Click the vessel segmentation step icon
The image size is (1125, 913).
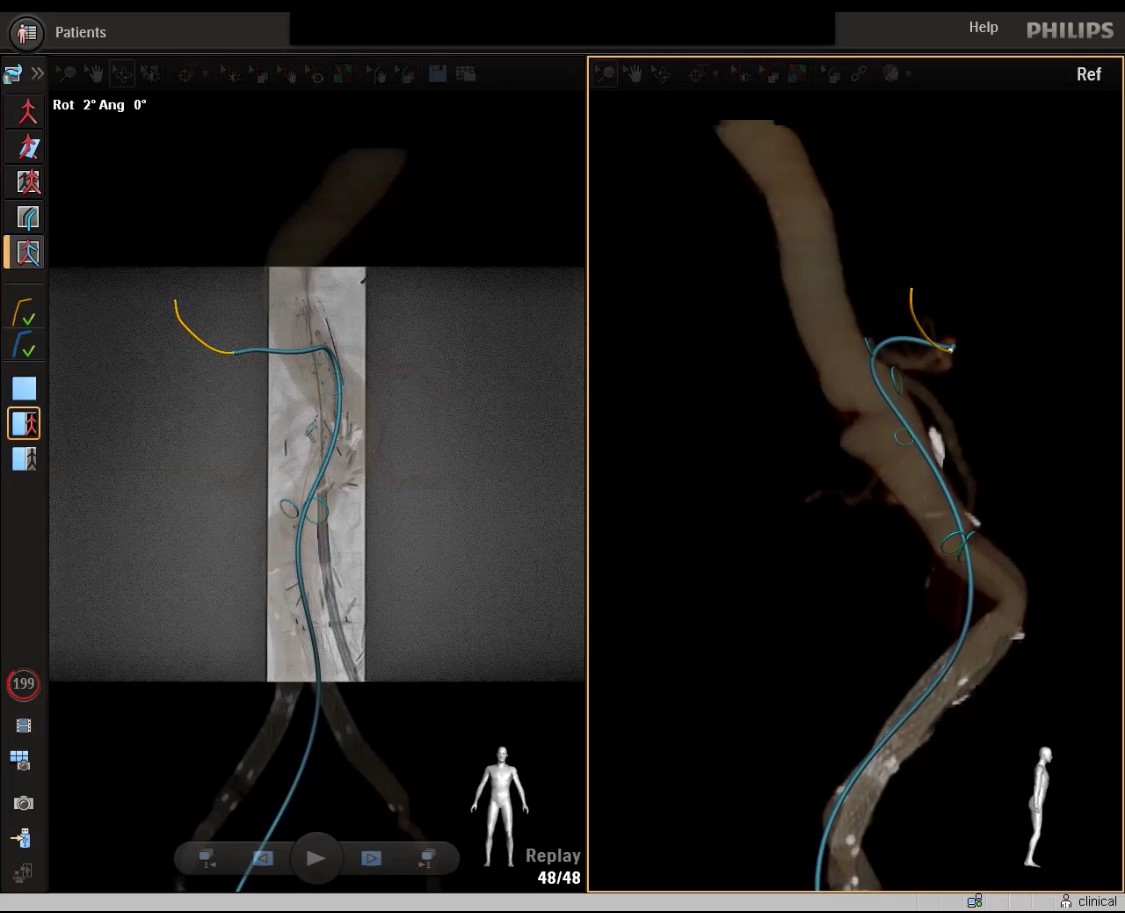point(27,182)
